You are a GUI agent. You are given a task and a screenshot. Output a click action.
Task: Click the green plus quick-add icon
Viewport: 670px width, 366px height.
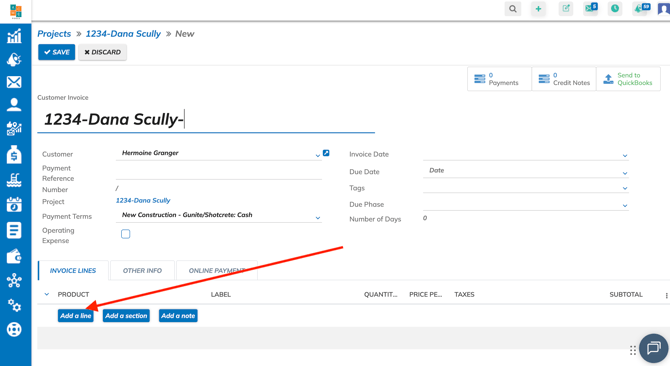[x=538, y=9]
